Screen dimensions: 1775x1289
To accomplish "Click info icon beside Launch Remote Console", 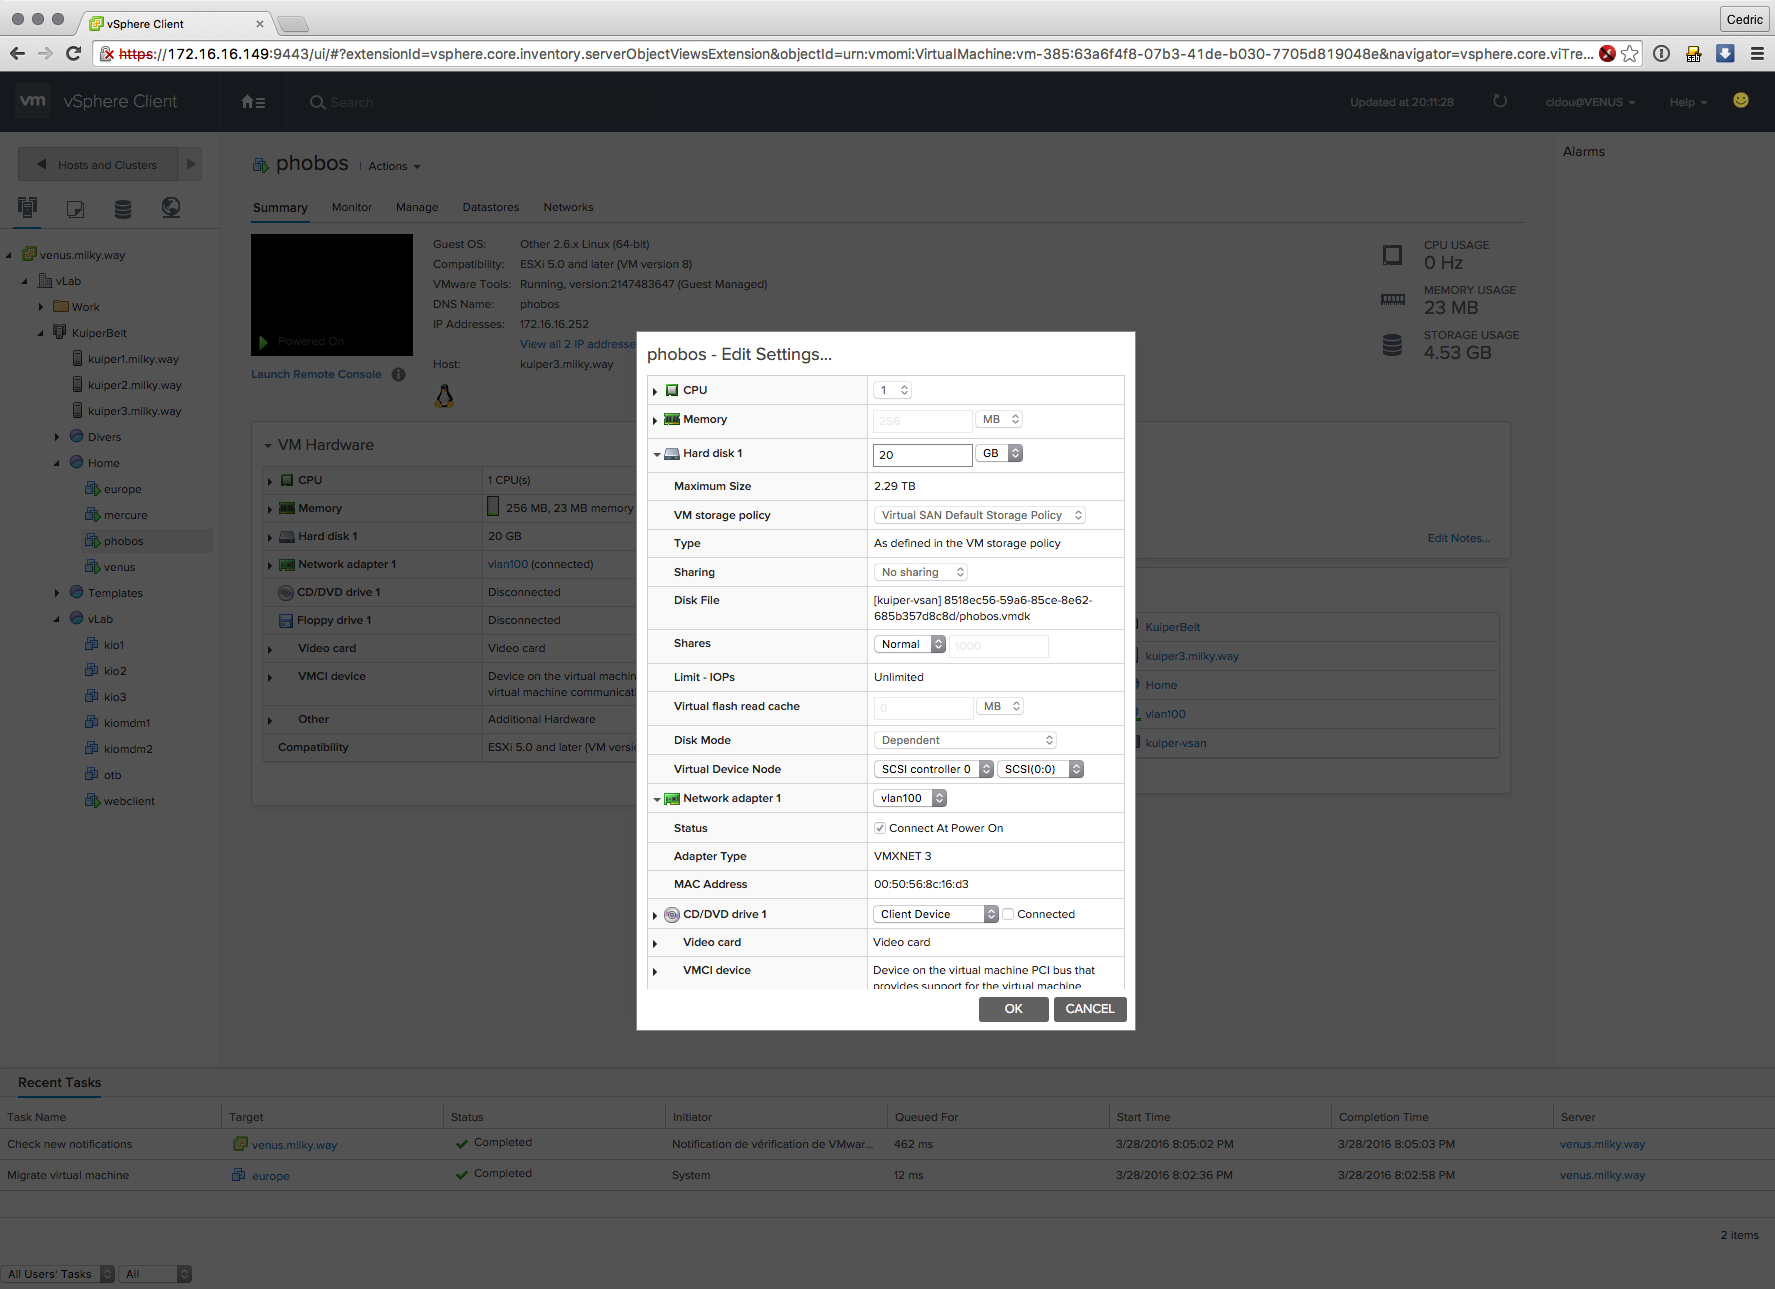I will tap(398, 375).
